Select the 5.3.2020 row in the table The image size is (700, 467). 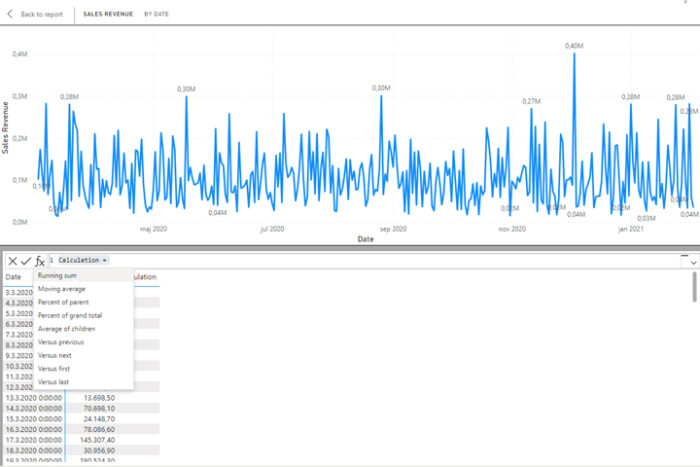[19, 314]
